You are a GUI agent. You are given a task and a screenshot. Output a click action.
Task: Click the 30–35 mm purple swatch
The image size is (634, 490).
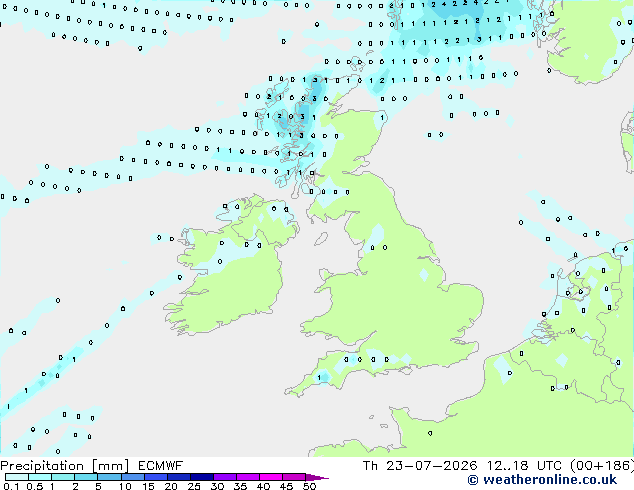click(224, 477)
